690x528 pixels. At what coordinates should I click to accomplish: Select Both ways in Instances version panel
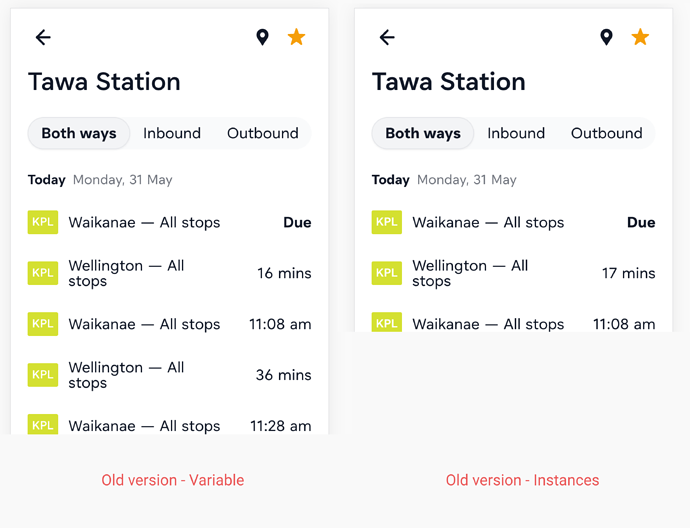click(423, 133)
